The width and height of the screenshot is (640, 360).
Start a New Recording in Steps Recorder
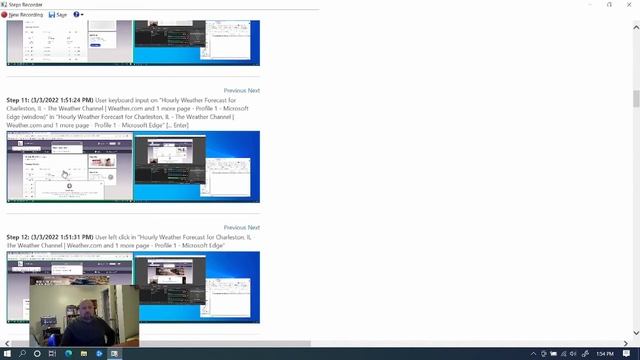[22, 15]
